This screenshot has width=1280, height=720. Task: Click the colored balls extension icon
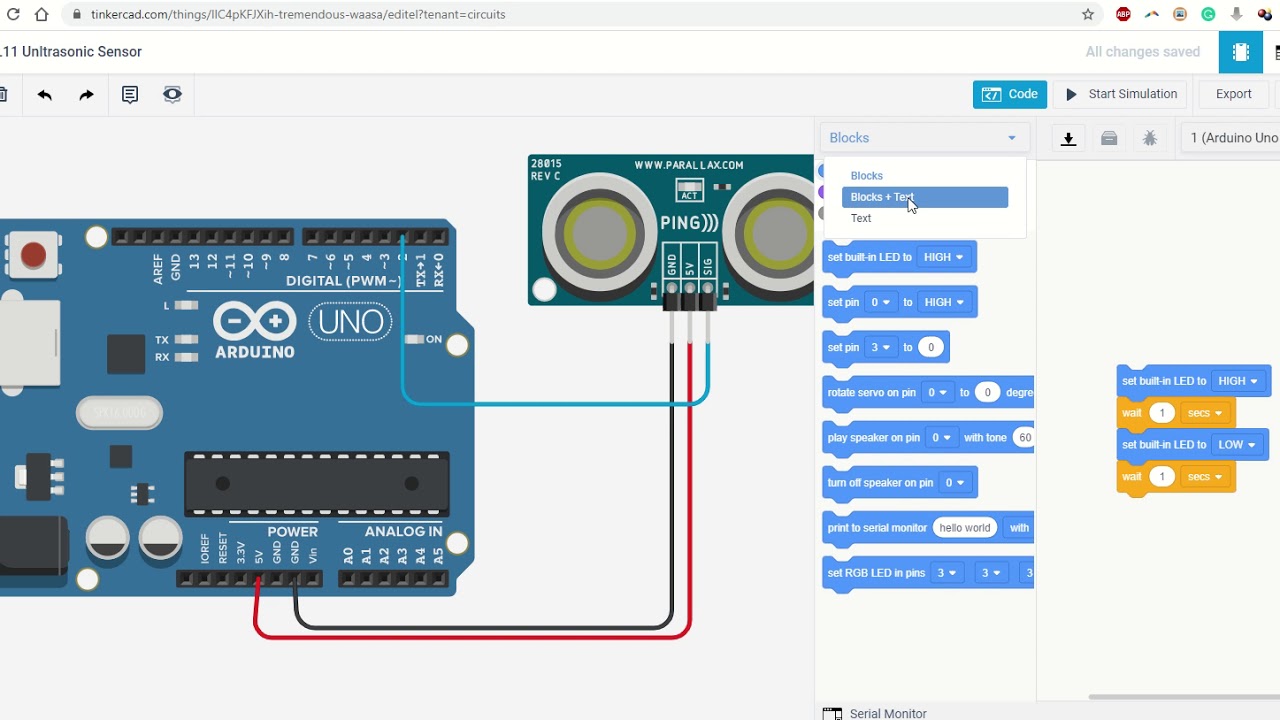click(x=1264, y=14)
